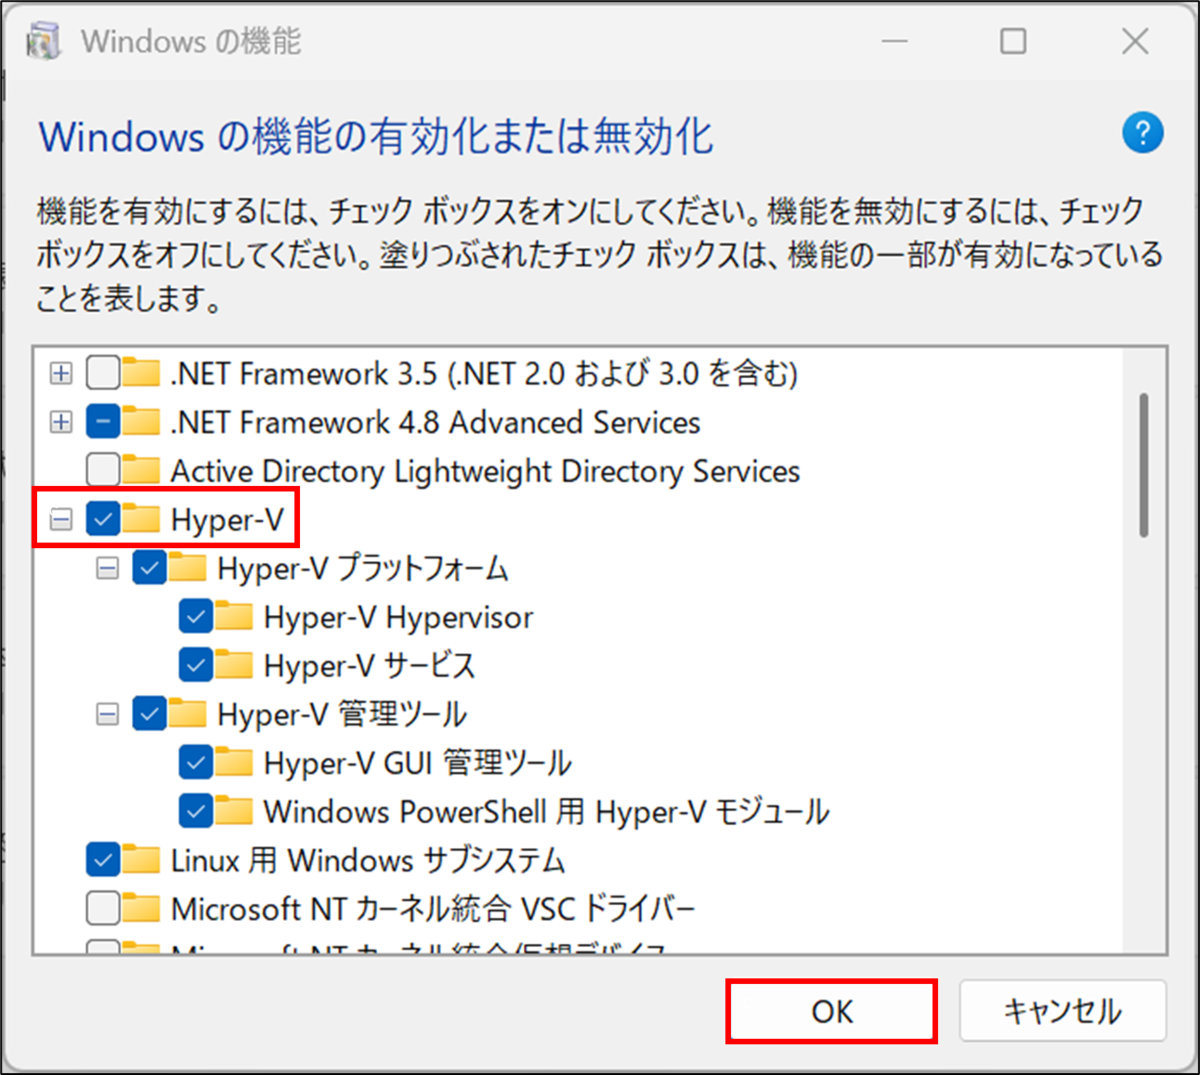Click the キャンセル button
Image resolution: width=1200 pixels, height=1075 pixels.
click(x=1063, y=1011)
